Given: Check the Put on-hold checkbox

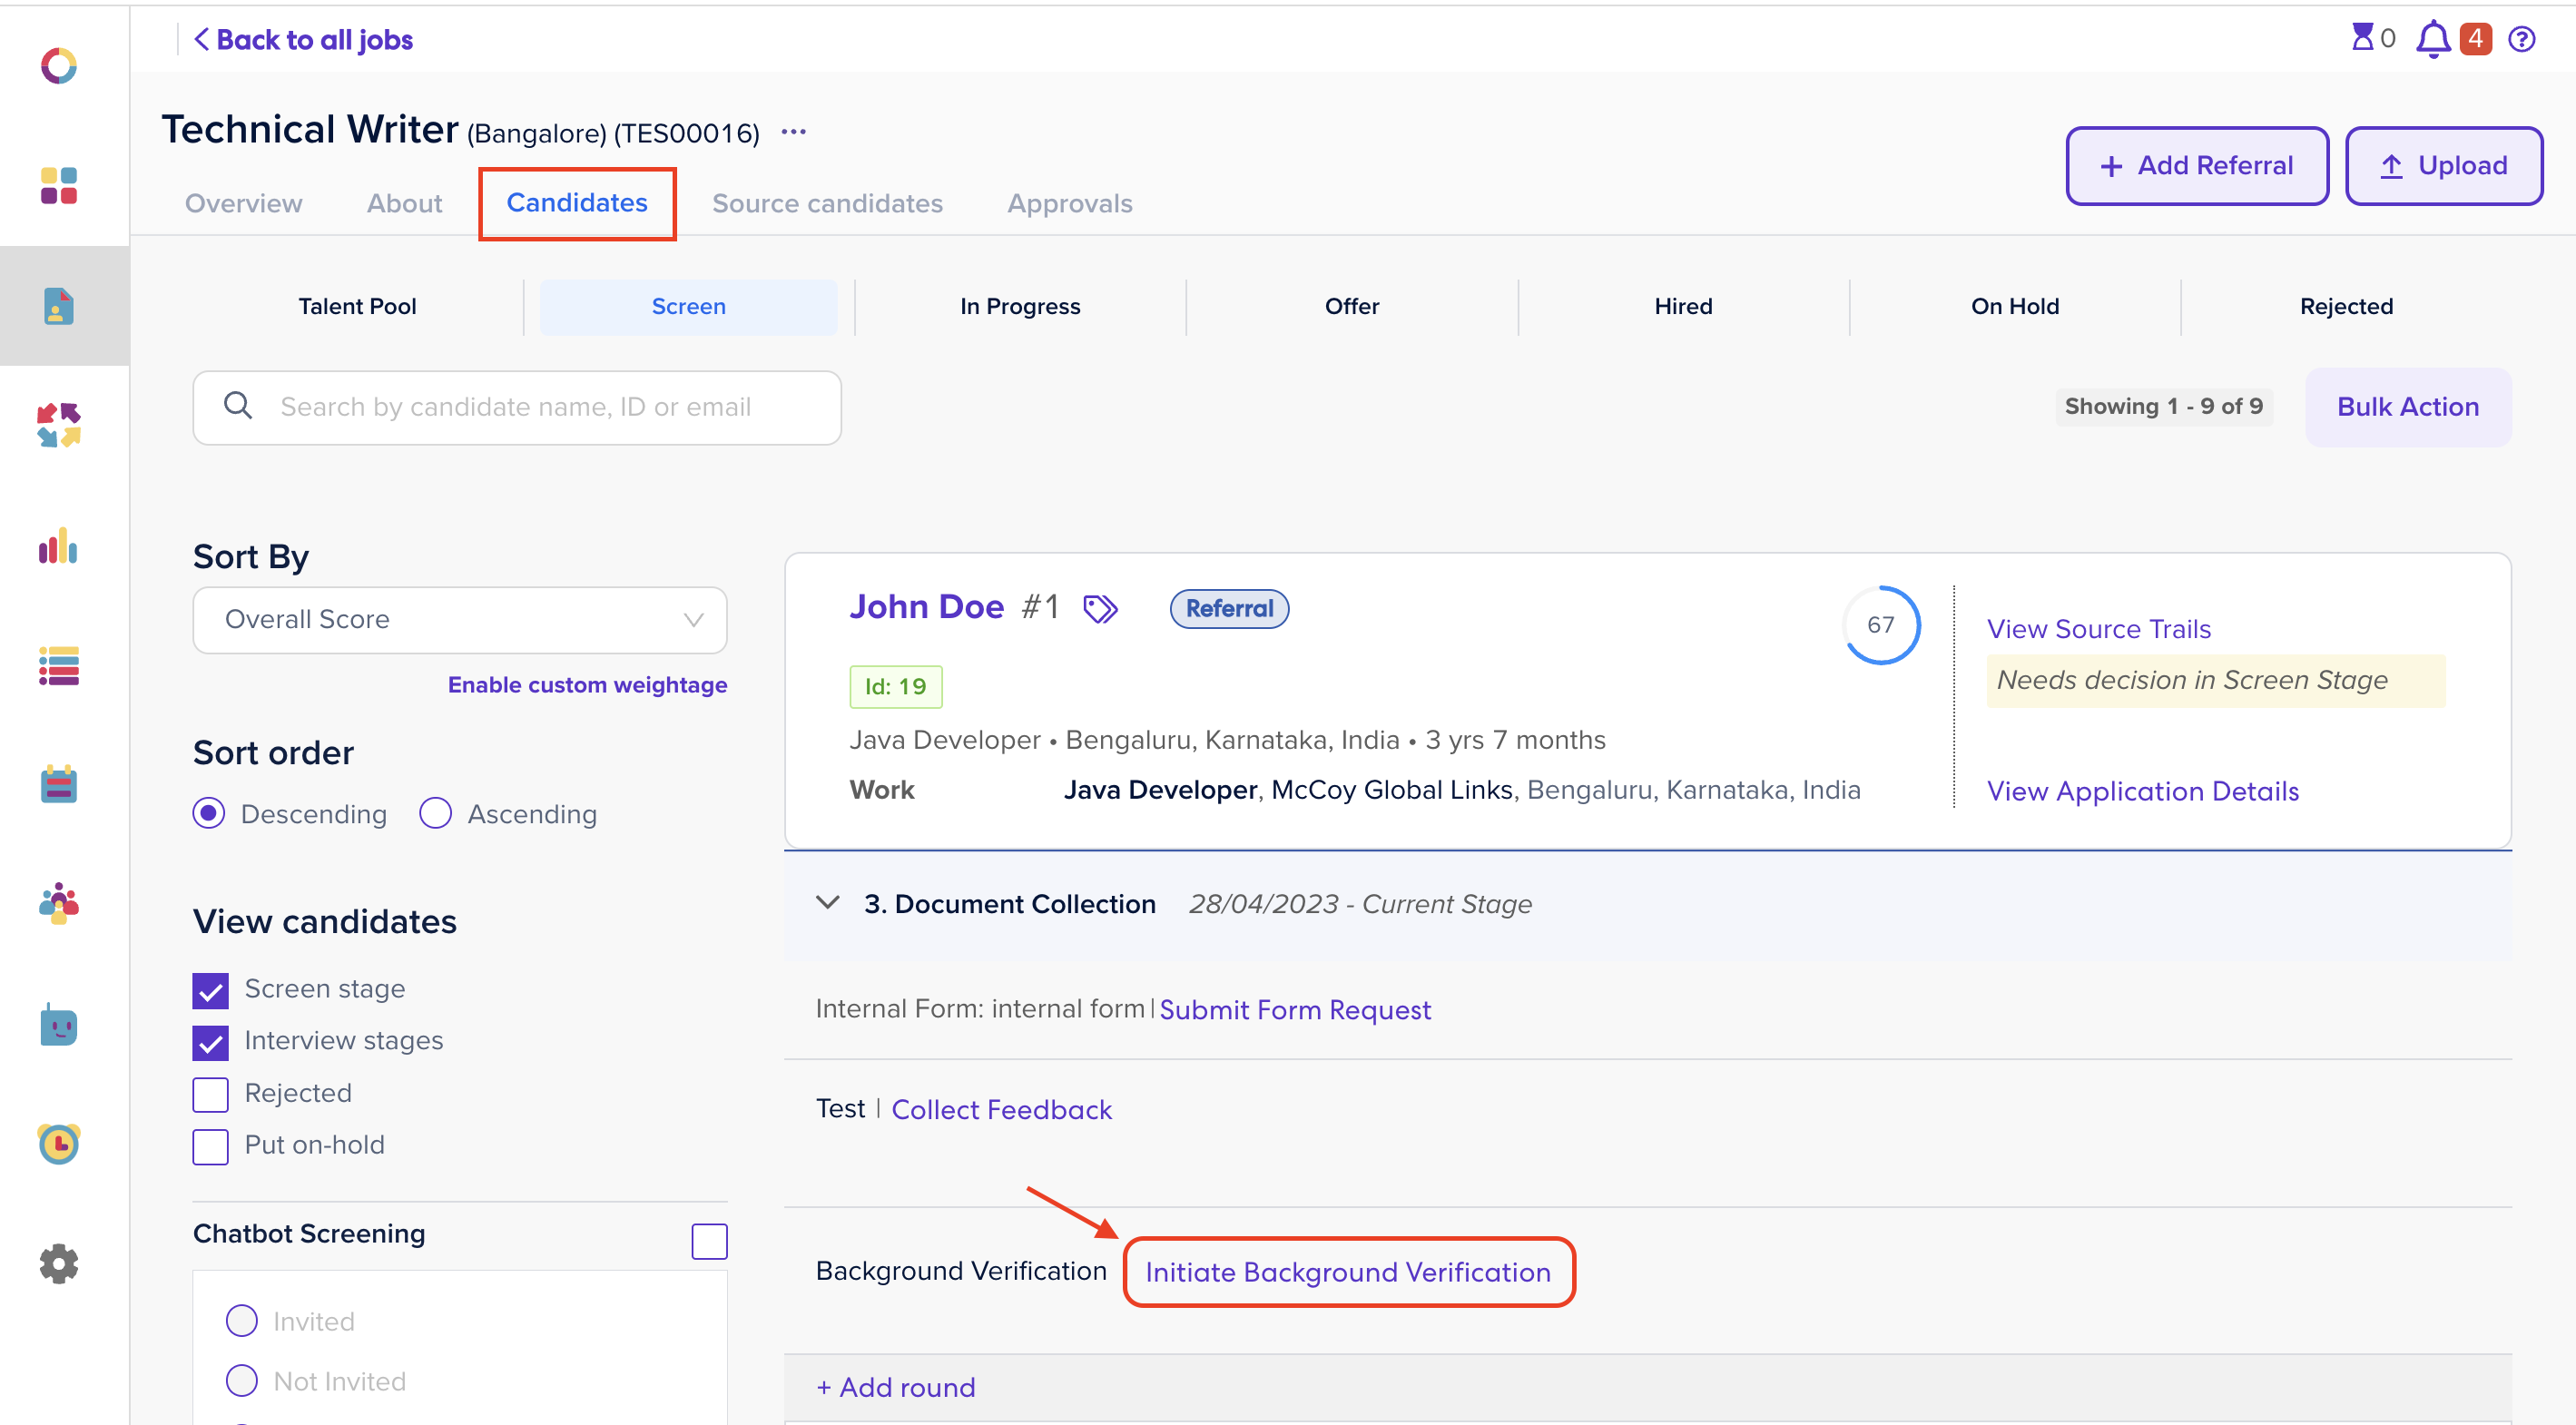Looking at the screenshot, I should tap(210, 1147).
